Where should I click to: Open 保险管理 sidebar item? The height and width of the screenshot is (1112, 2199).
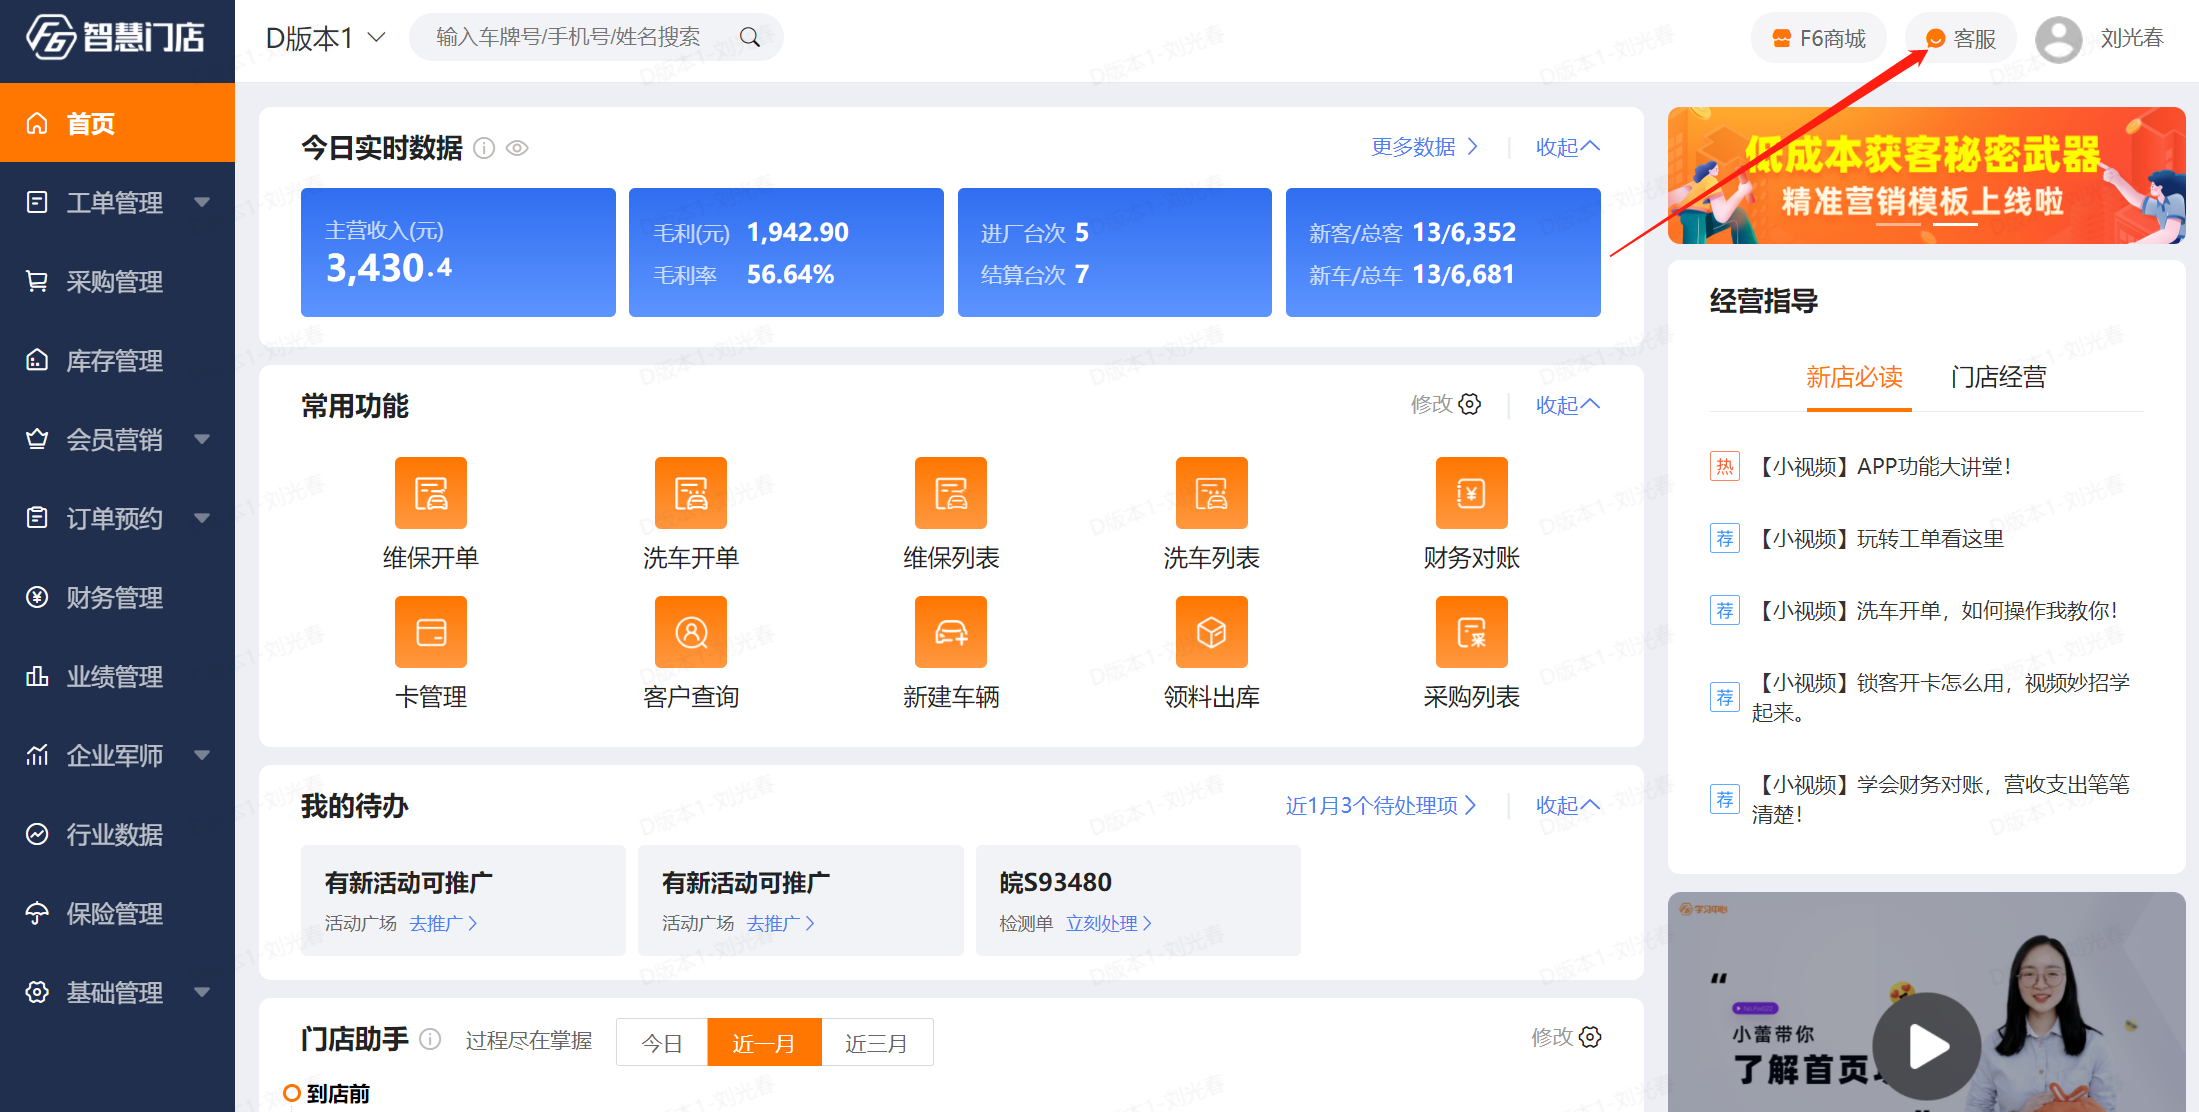point(117,913)
